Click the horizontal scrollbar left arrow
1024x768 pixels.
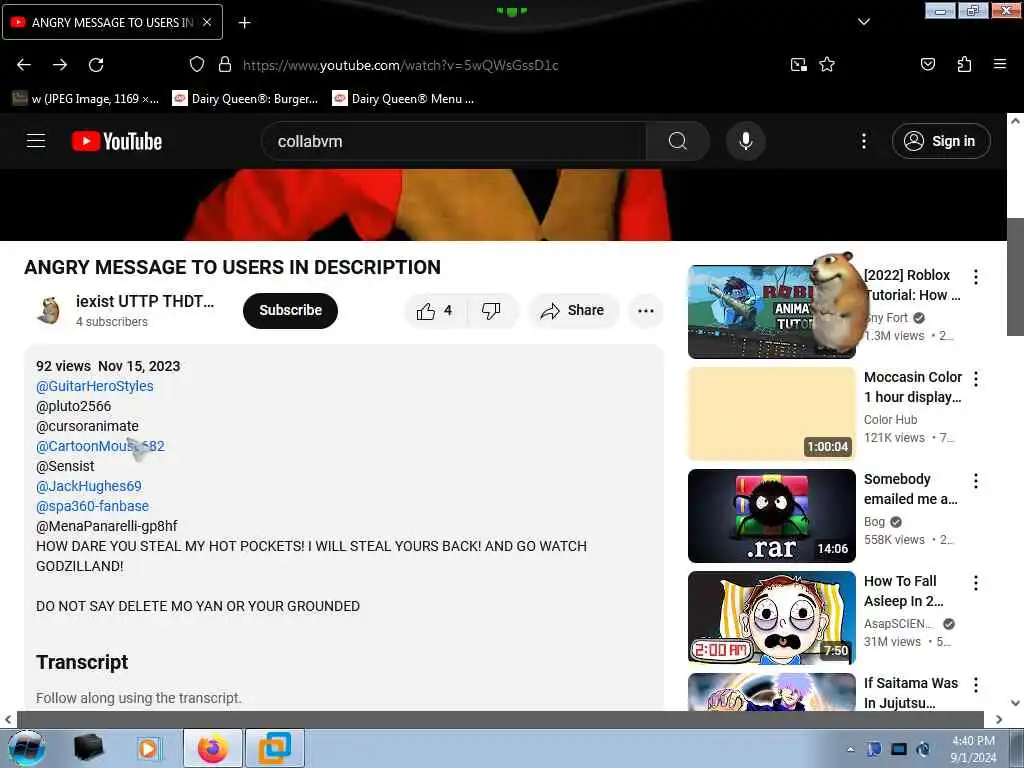pos(8,719)
